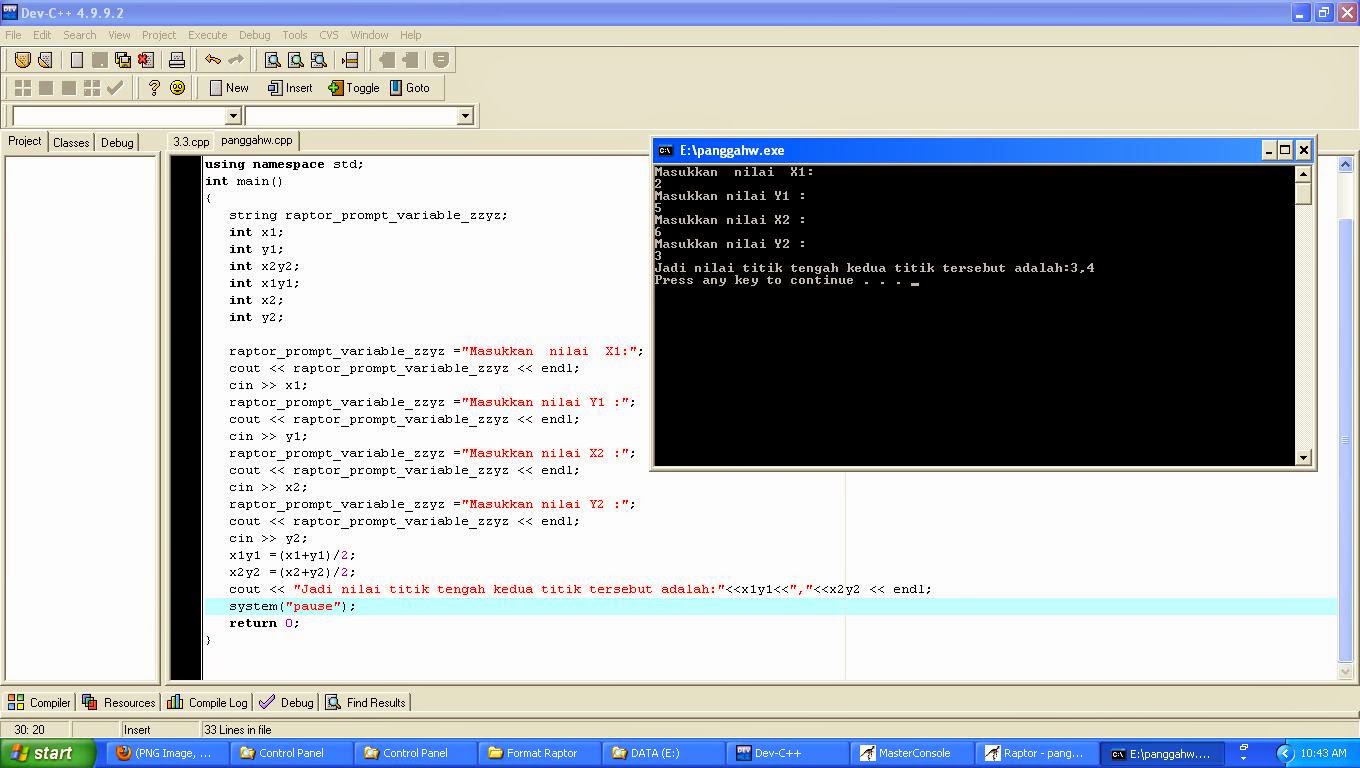Click the Toggle bookmarks button
The image size is (1360, 768).
click(354, 88)
